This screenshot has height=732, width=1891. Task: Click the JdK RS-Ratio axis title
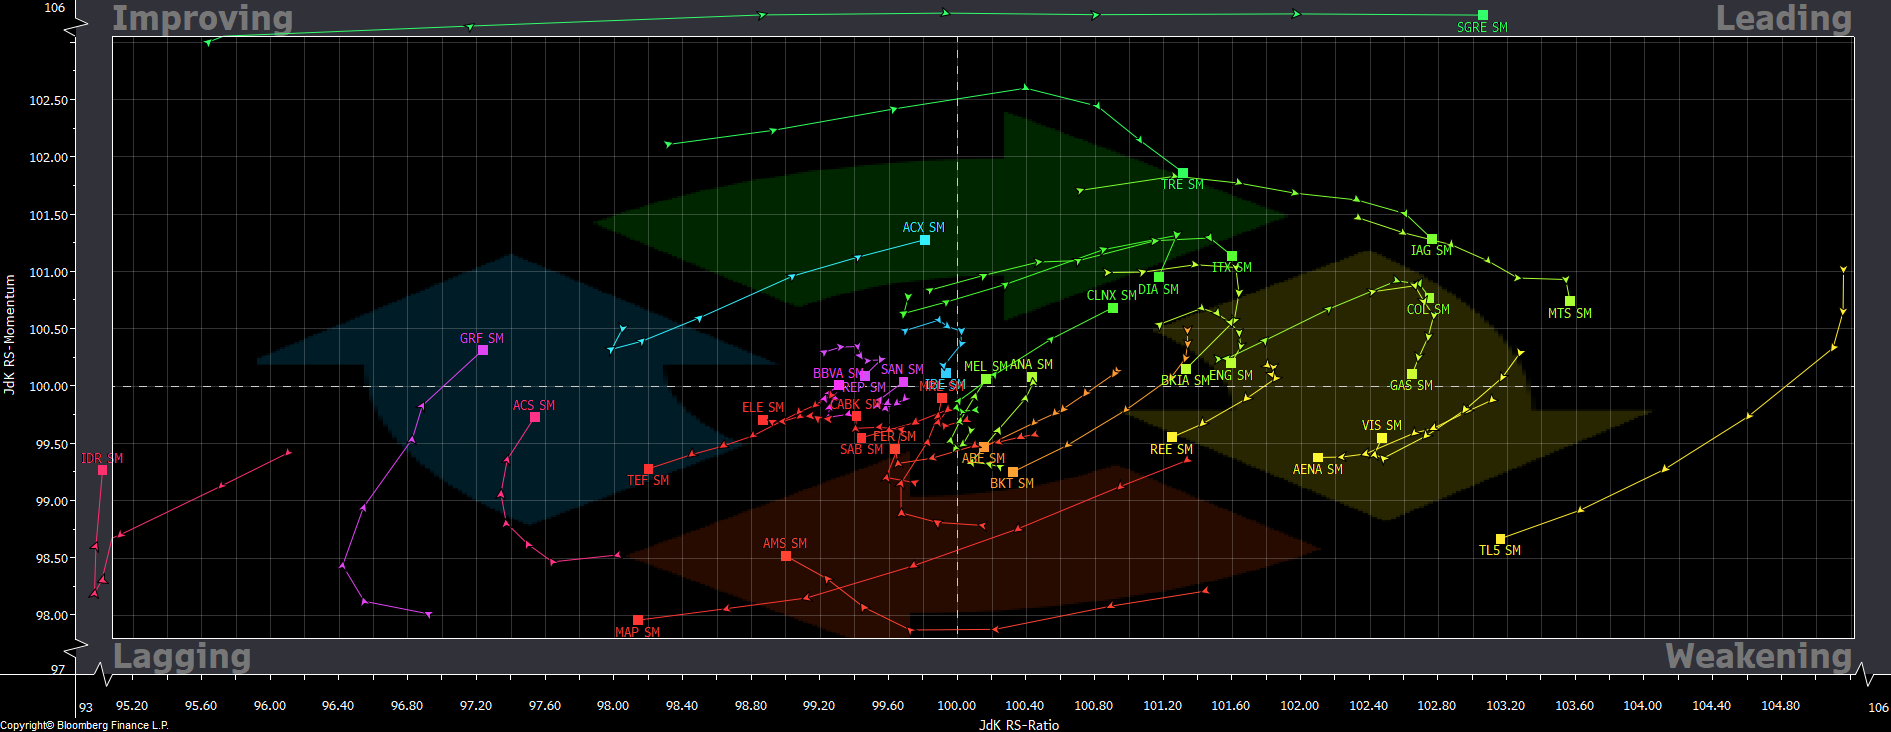click(1019, 725)
